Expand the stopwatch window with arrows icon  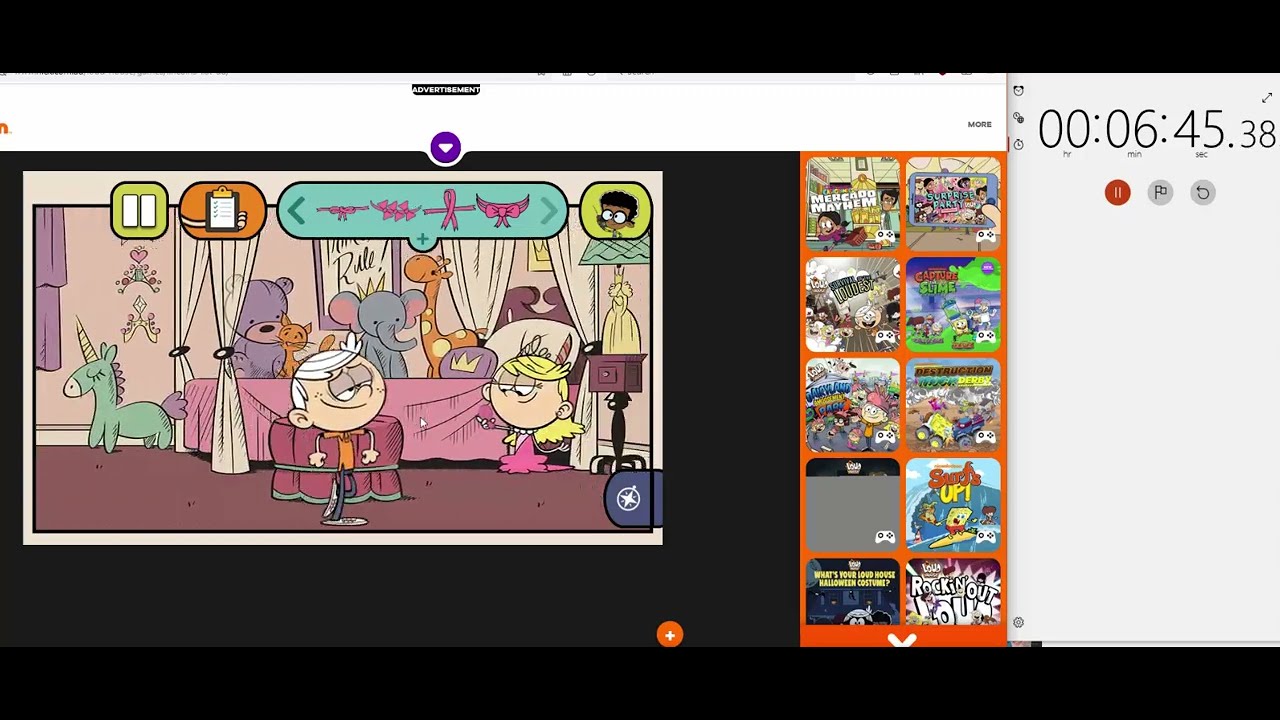click(x=1266, y=98)
